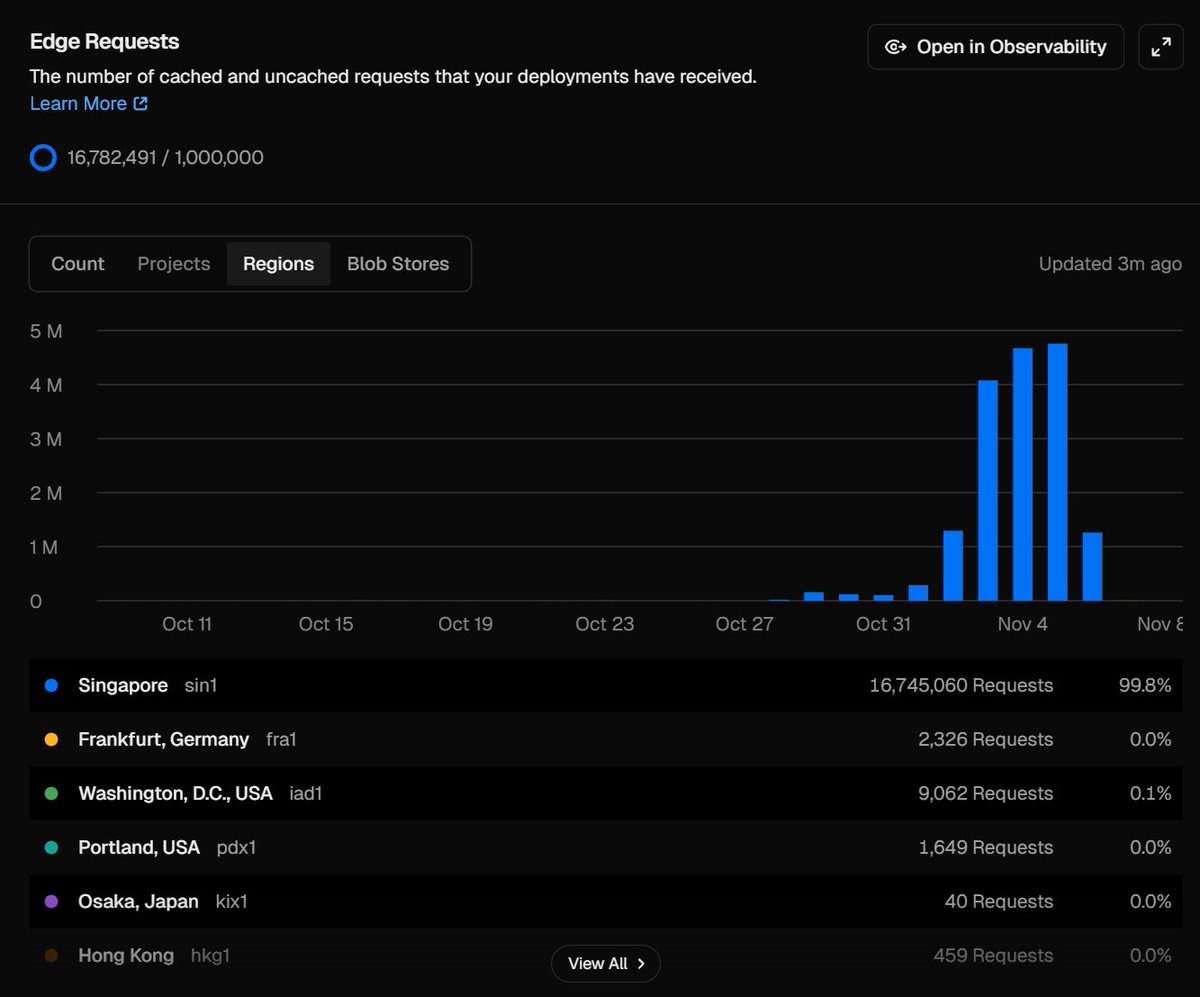Click the blue dot next to Singapore
Screen dimensions: 1200x997
coord(52,686)
